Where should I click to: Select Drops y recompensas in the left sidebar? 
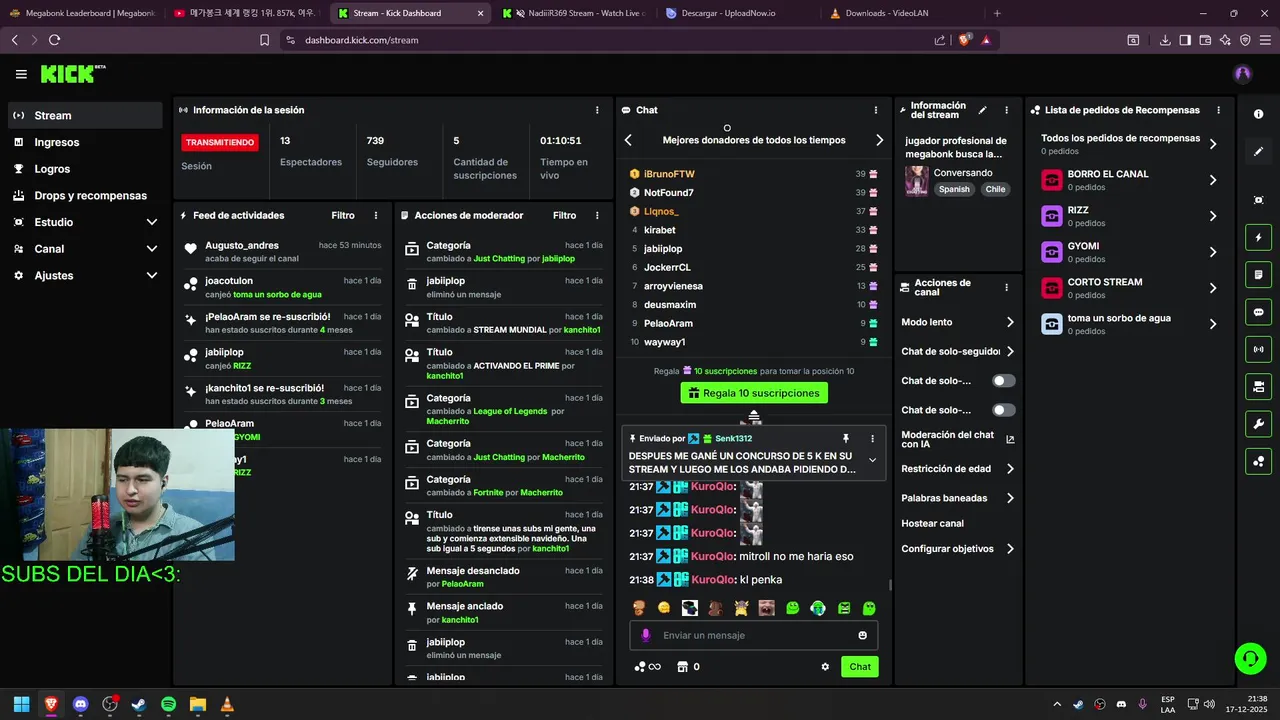tap(85, 196)
